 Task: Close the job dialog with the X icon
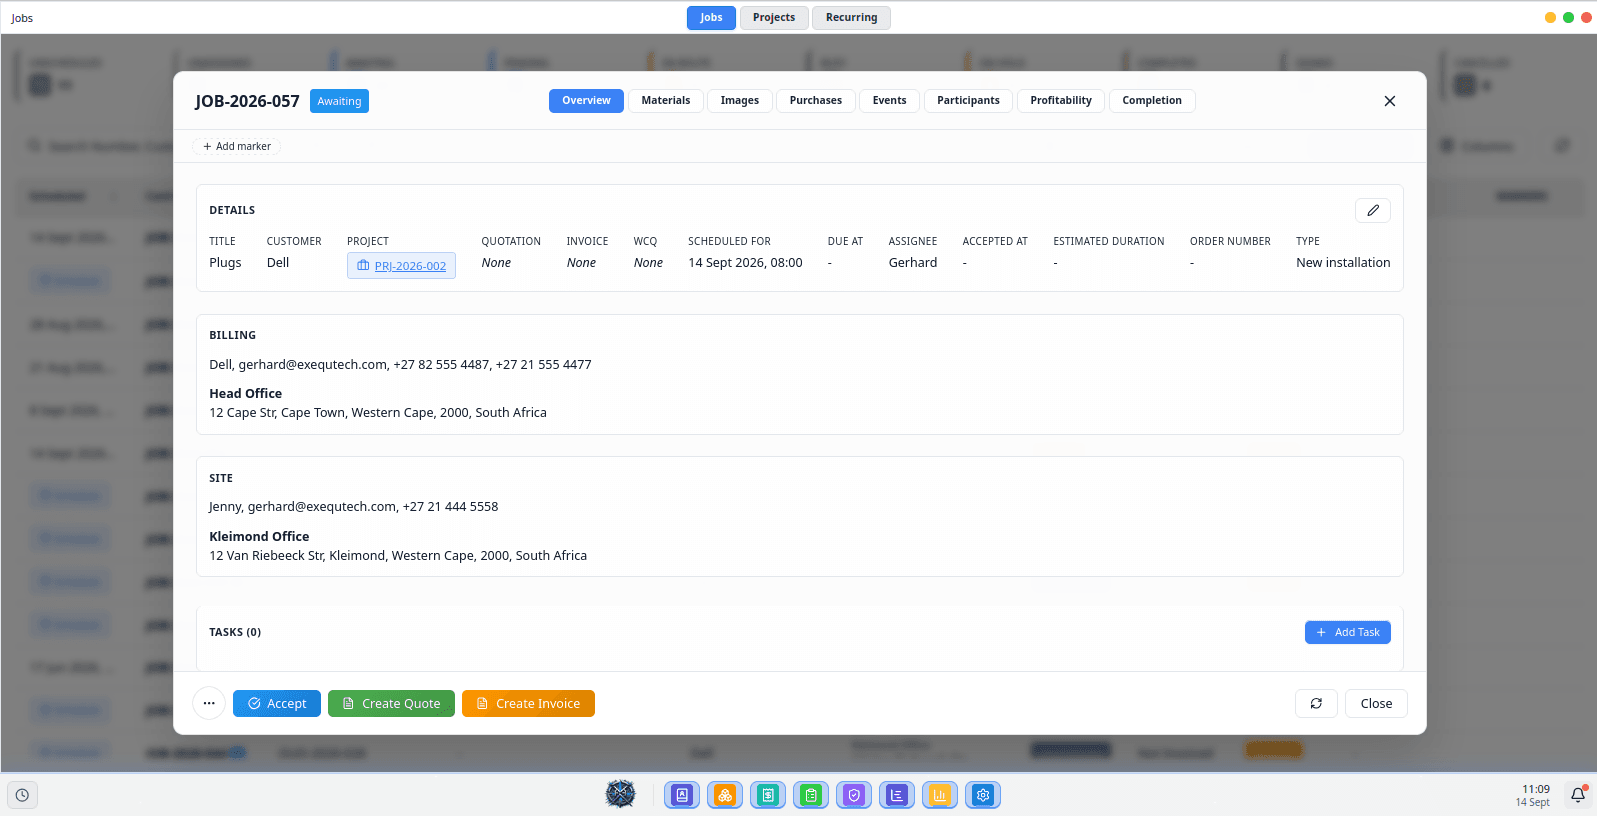pyautogui.click(x=1389, y=101)
